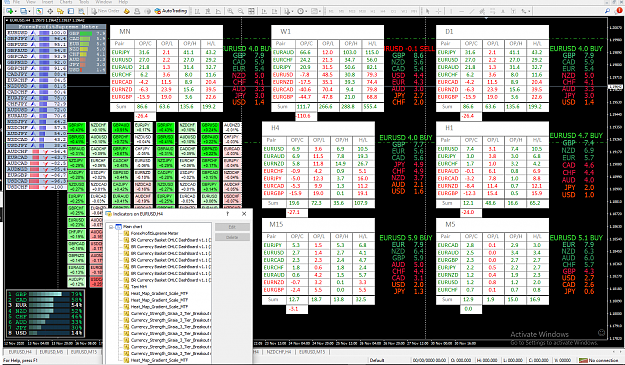
Task: Open the Insert menu
Action: click(47, 2)
